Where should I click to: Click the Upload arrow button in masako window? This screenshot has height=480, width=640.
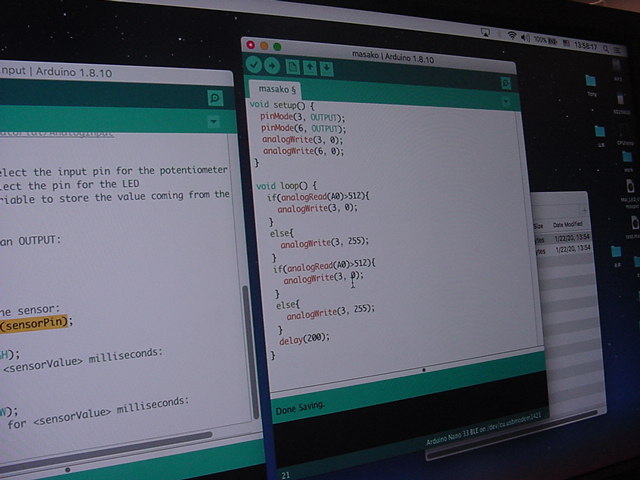click(x=271, y=66)
